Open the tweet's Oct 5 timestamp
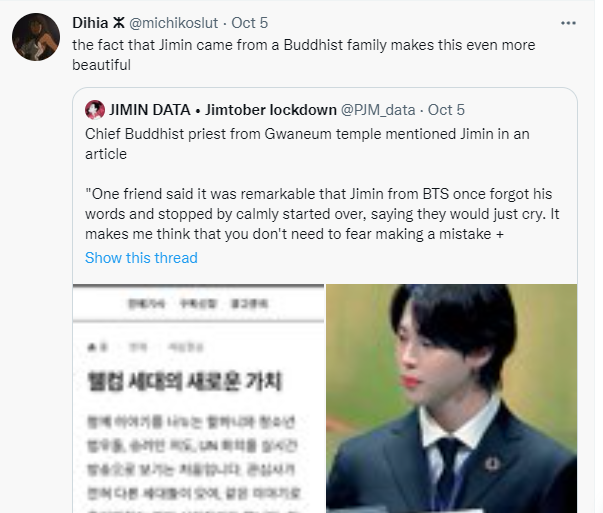Screen dimensions: 603x513 coord(250,23)
